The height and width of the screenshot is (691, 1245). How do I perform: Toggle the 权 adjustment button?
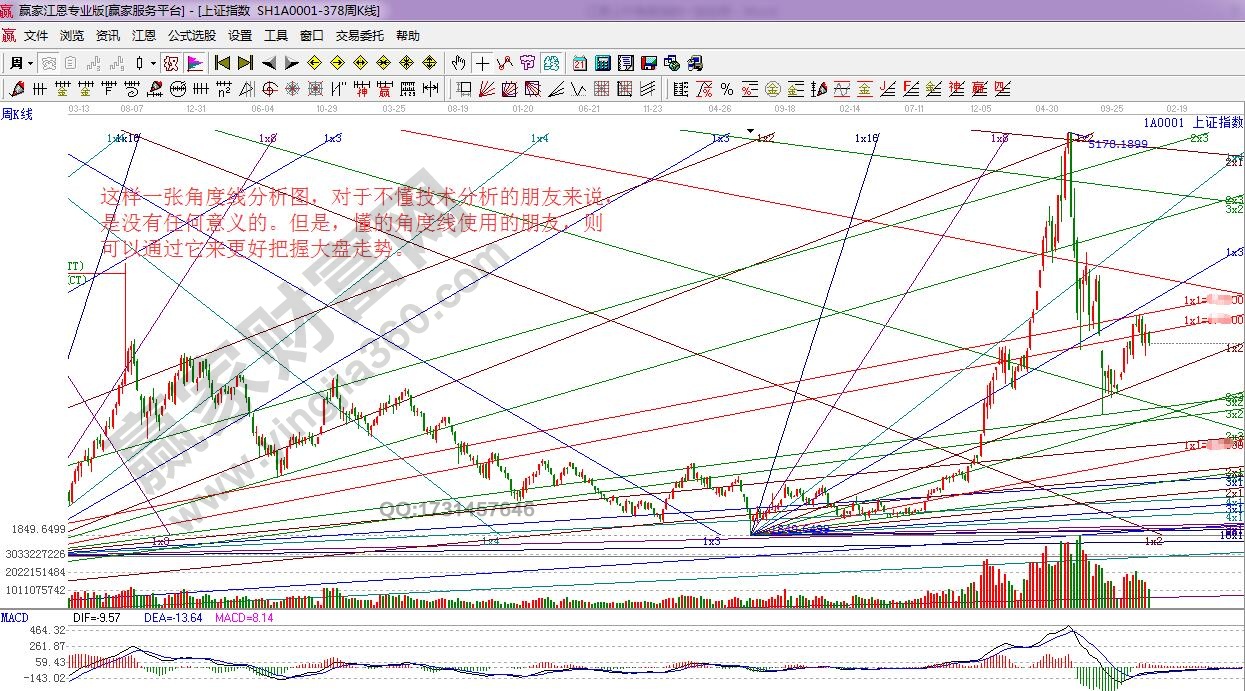pos(171,63)
